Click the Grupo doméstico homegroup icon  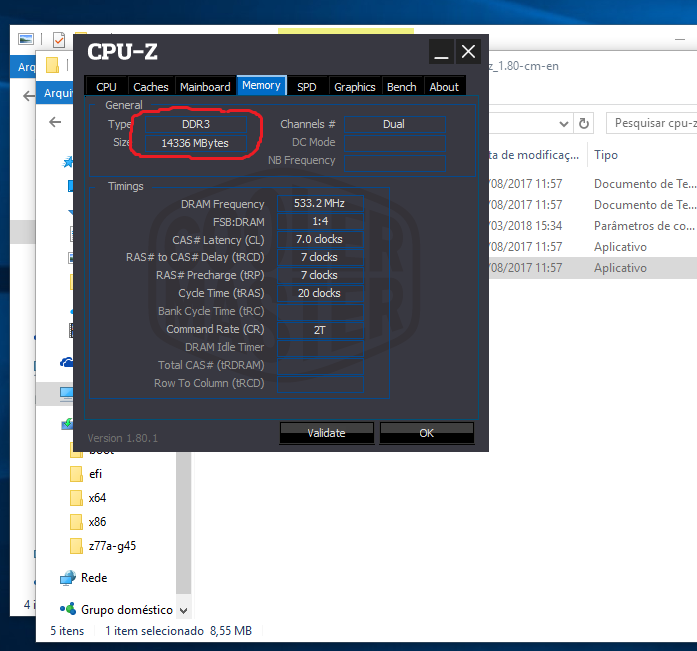tap(68, 609)
